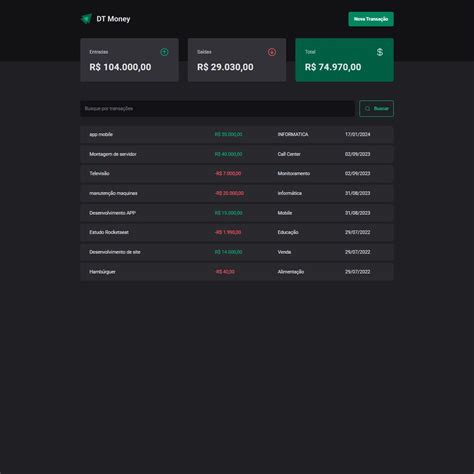The image size is (474, 474).
Task: Click the green Total card amount
Action: pyautogui.click(x=333, y=67)
